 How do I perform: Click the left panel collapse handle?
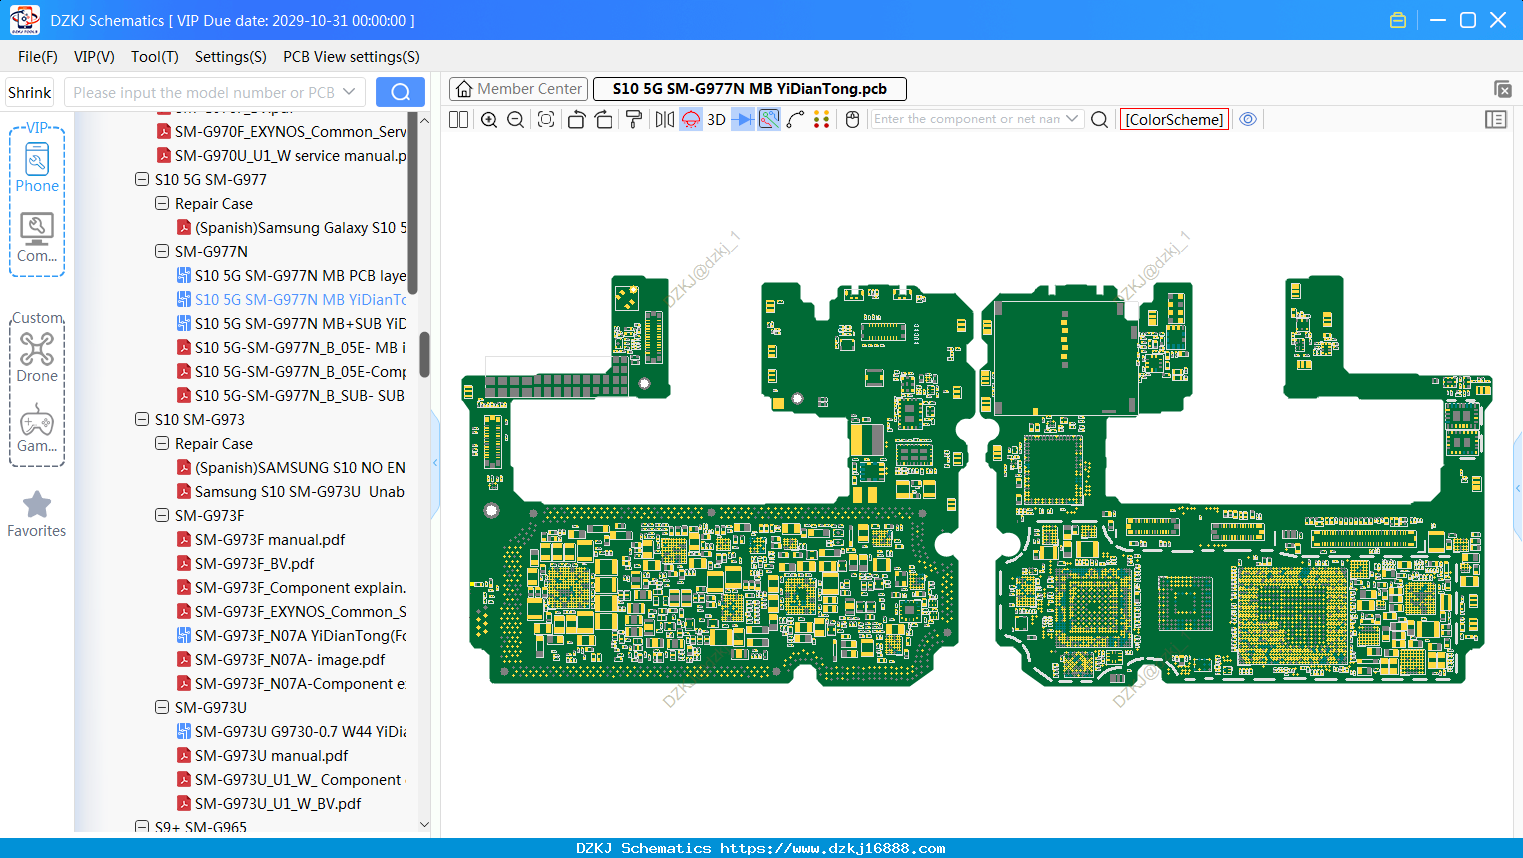coord(435,462)
